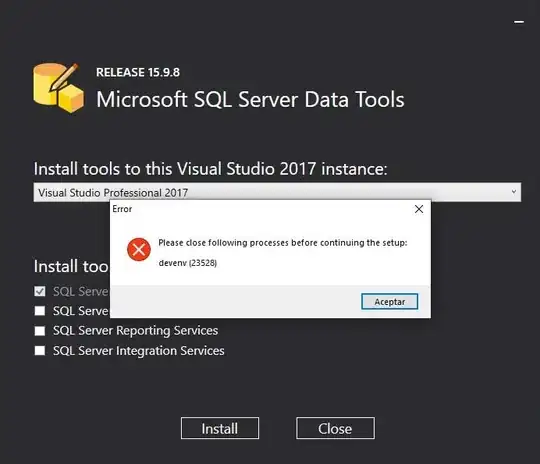The height and width of the screenshot is (464, 540).
Task: Click the devenv (23528) process text
Action: (188, 263)
